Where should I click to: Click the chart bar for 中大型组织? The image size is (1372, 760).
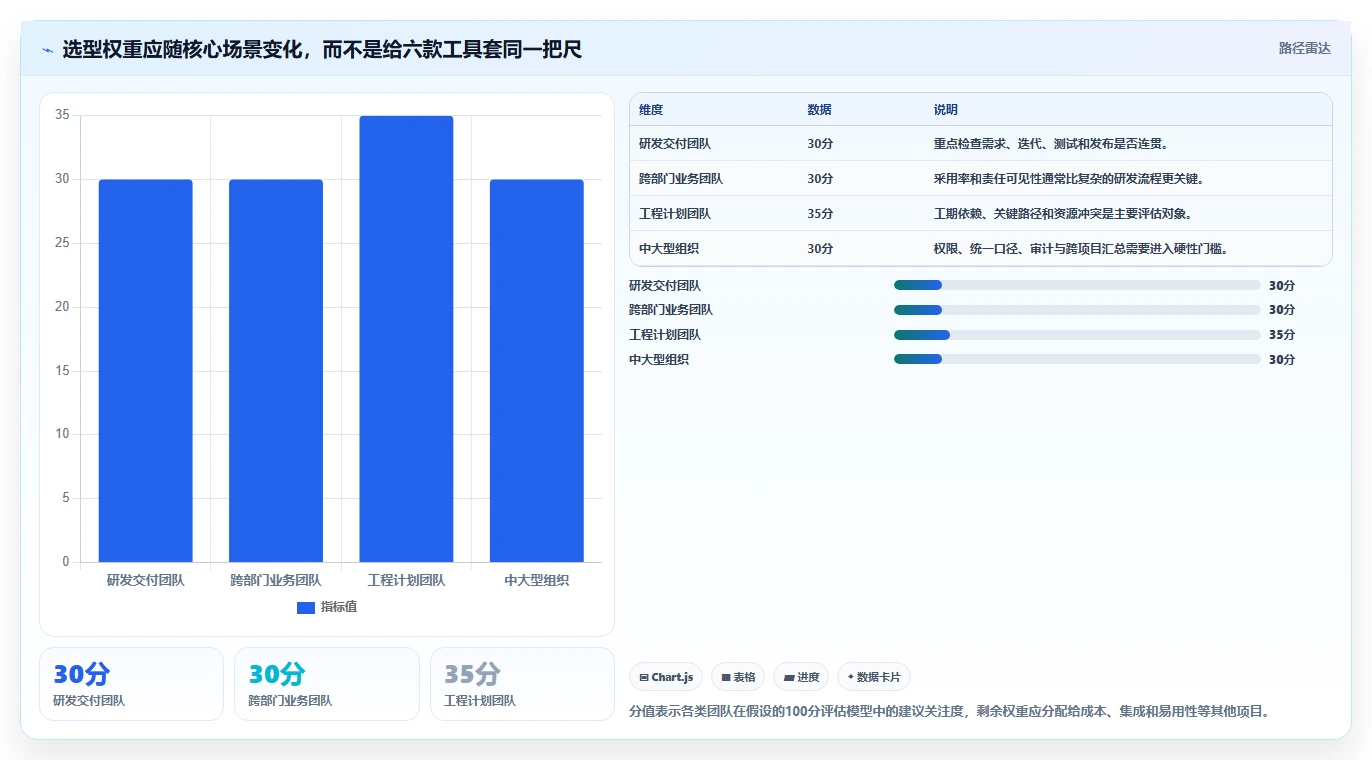pyautogui.click(x=537, y=371)
